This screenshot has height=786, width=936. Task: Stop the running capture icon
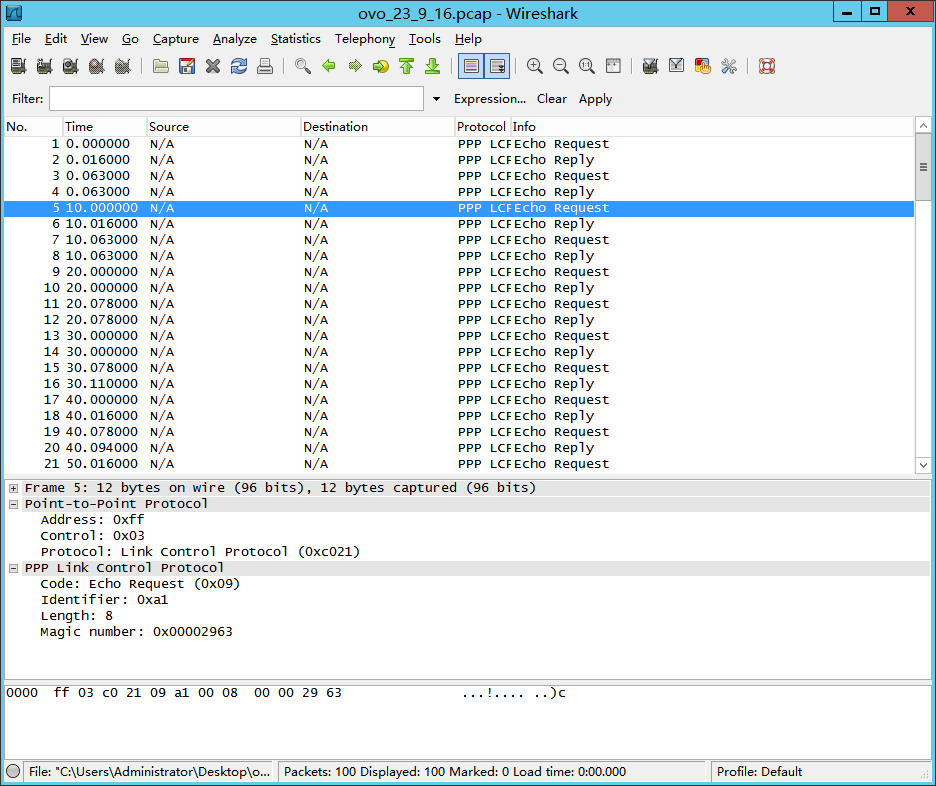tap(97, 66)
